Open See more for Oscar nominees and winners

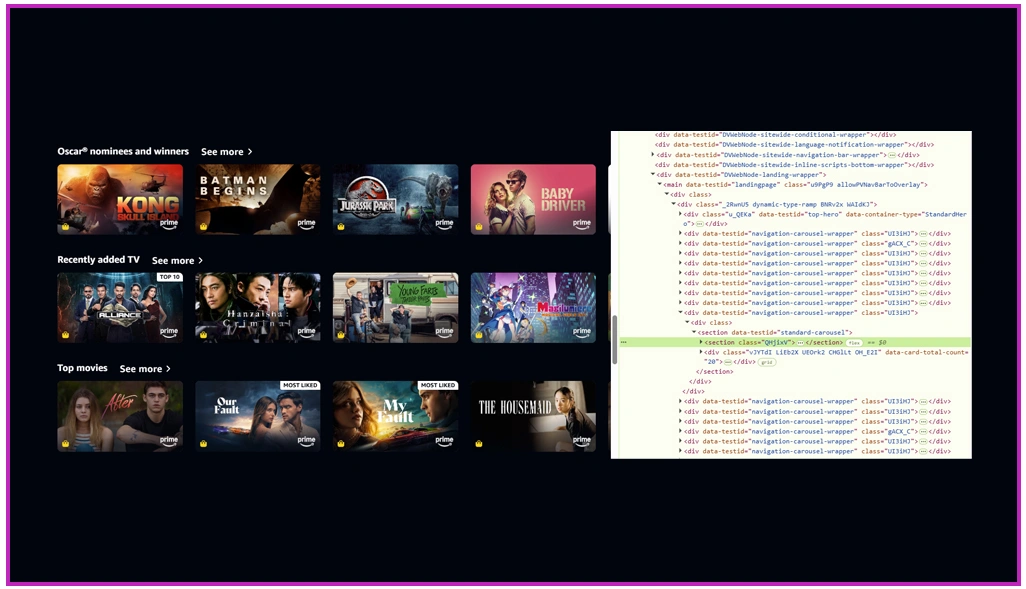pyautogui.click(x=226, y=152)
